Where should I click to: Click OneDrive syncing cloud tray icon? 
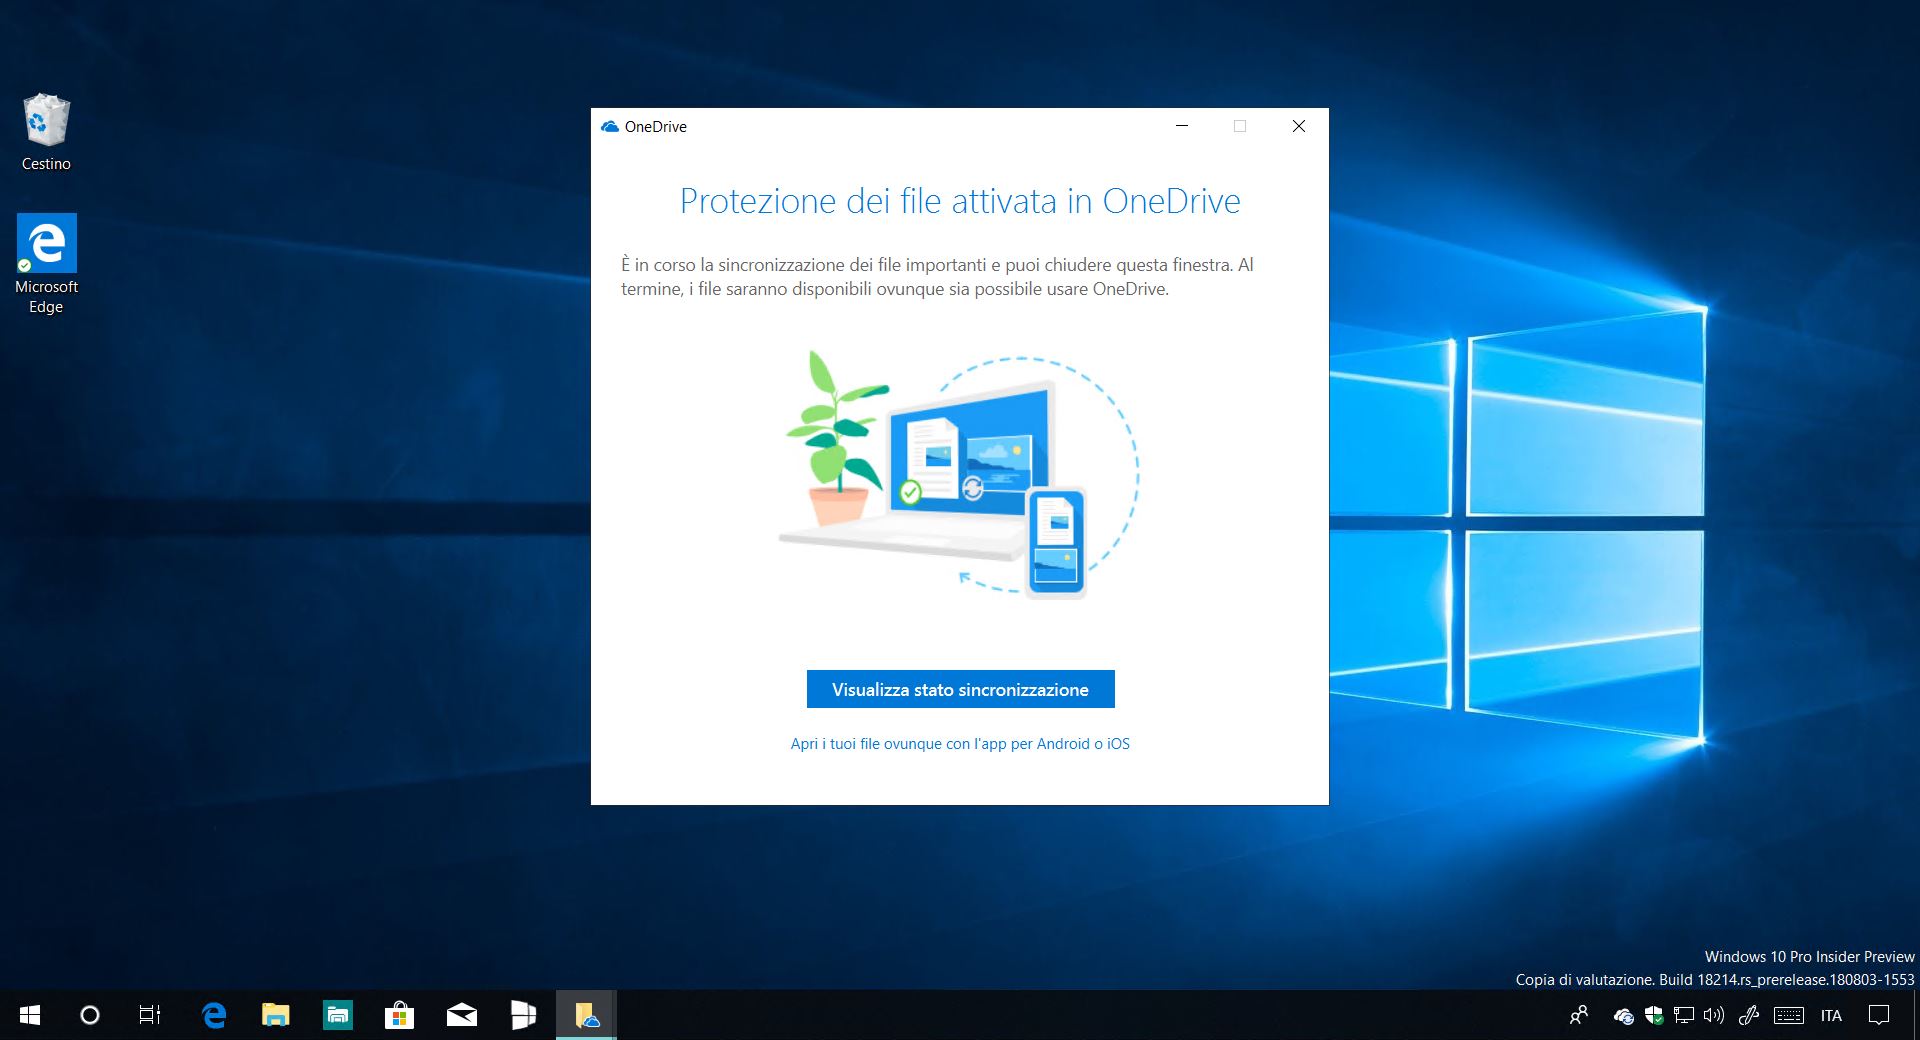(1624, 1016)
